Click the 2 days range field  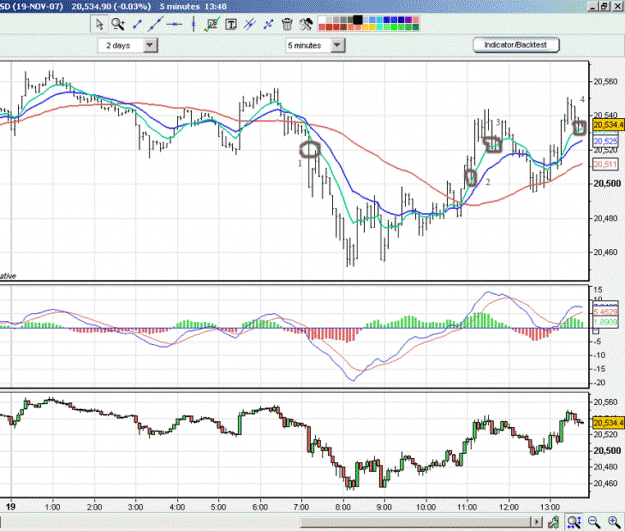(121, 45)
